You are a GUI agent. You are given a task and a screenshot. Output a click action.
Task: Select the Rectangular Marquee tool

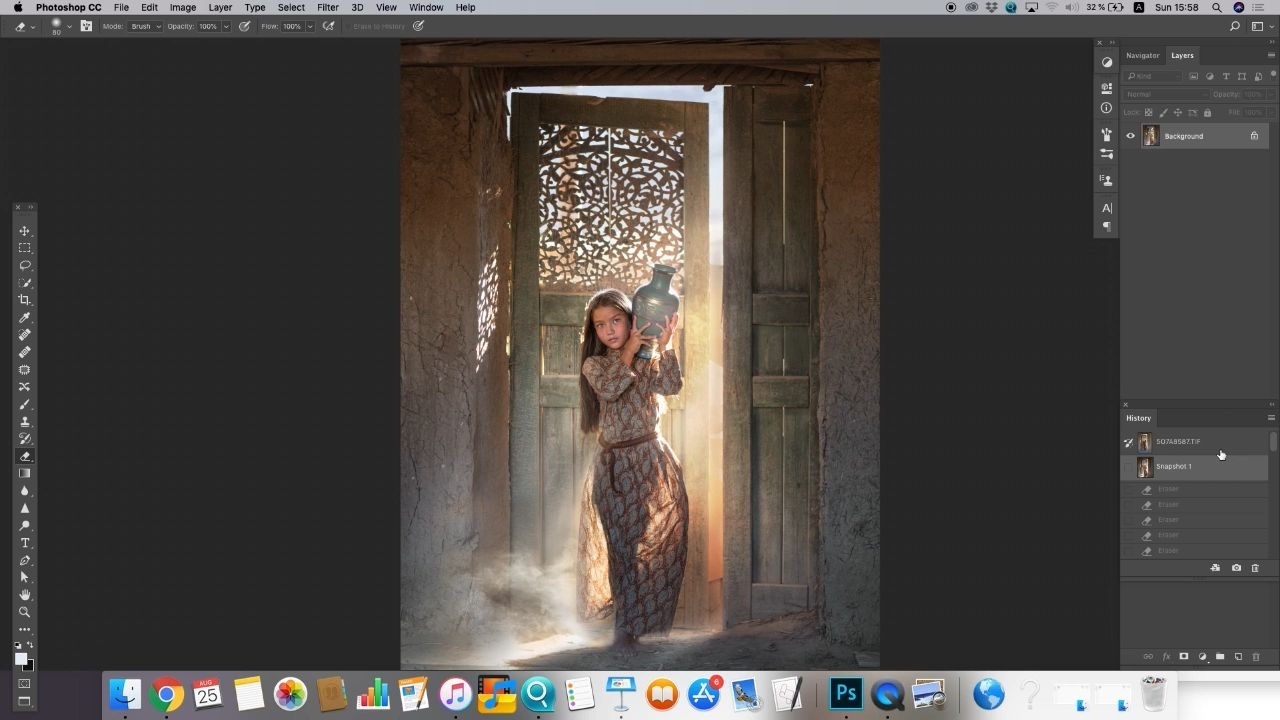tap(25, 248)
